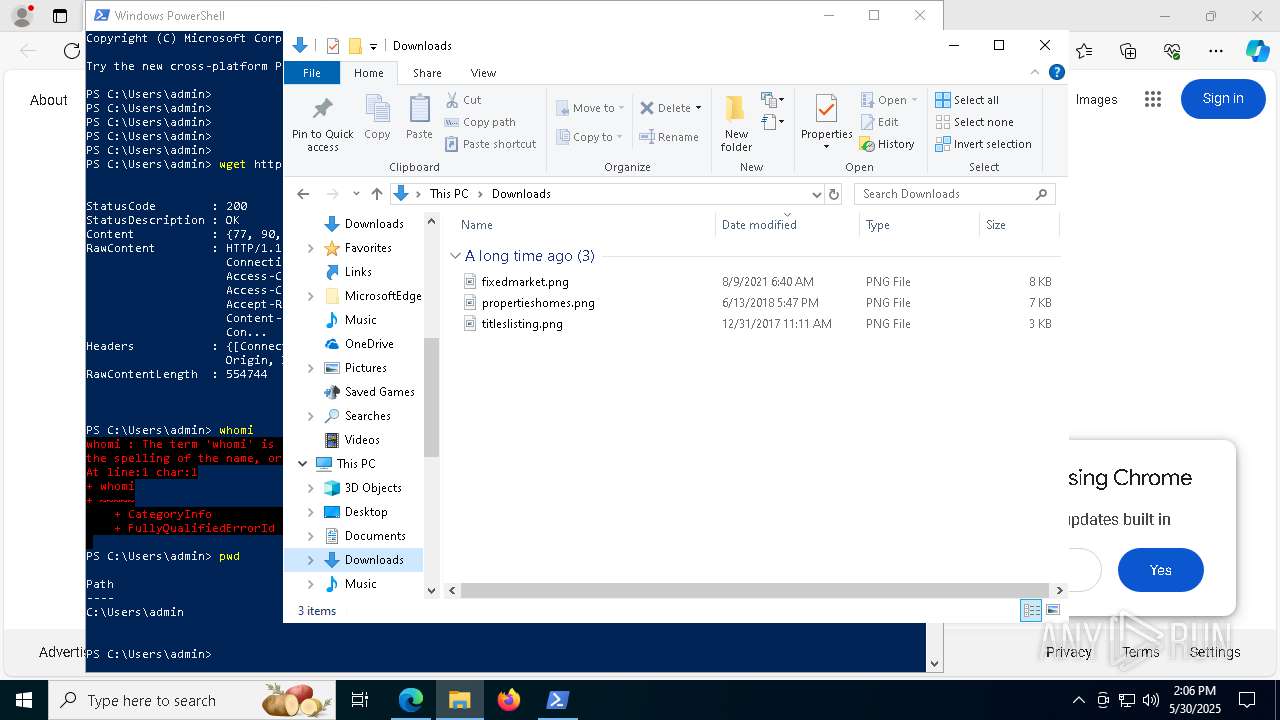Expand 3D Objects tree node
The height and width of the screenshot is (720, 1280).
[310, 488]
